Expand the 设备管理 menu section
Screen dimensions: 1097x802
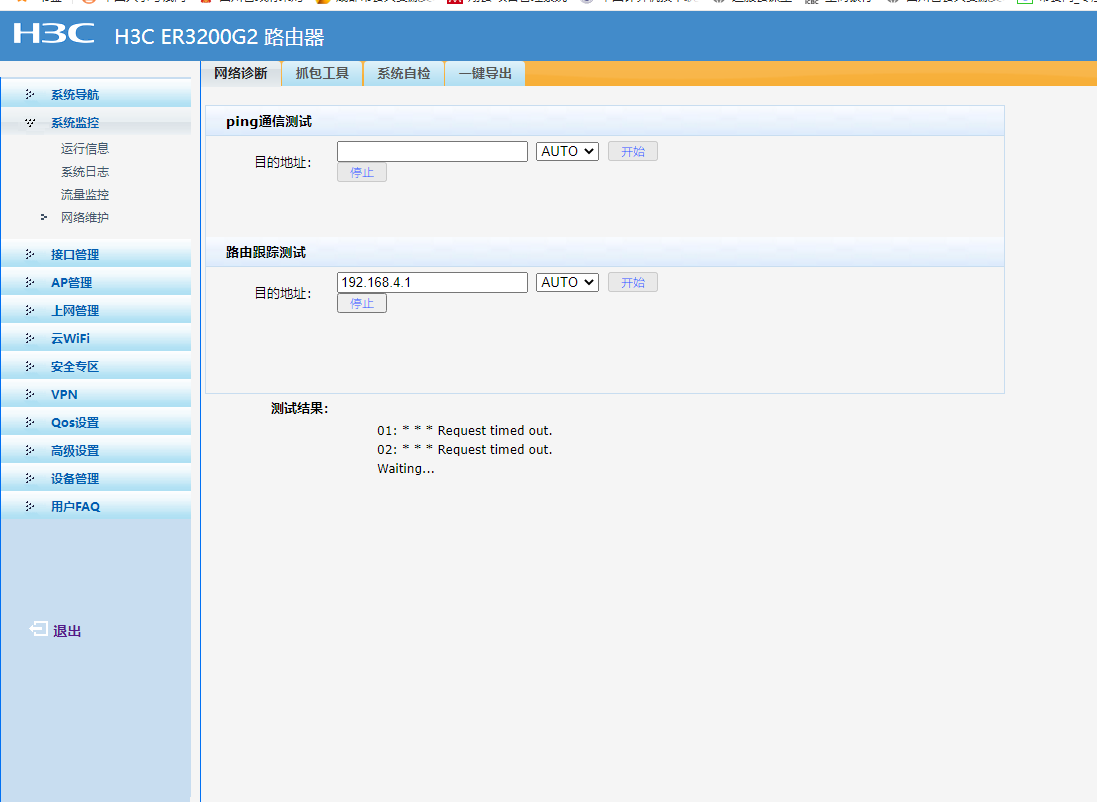coord(96,478)
